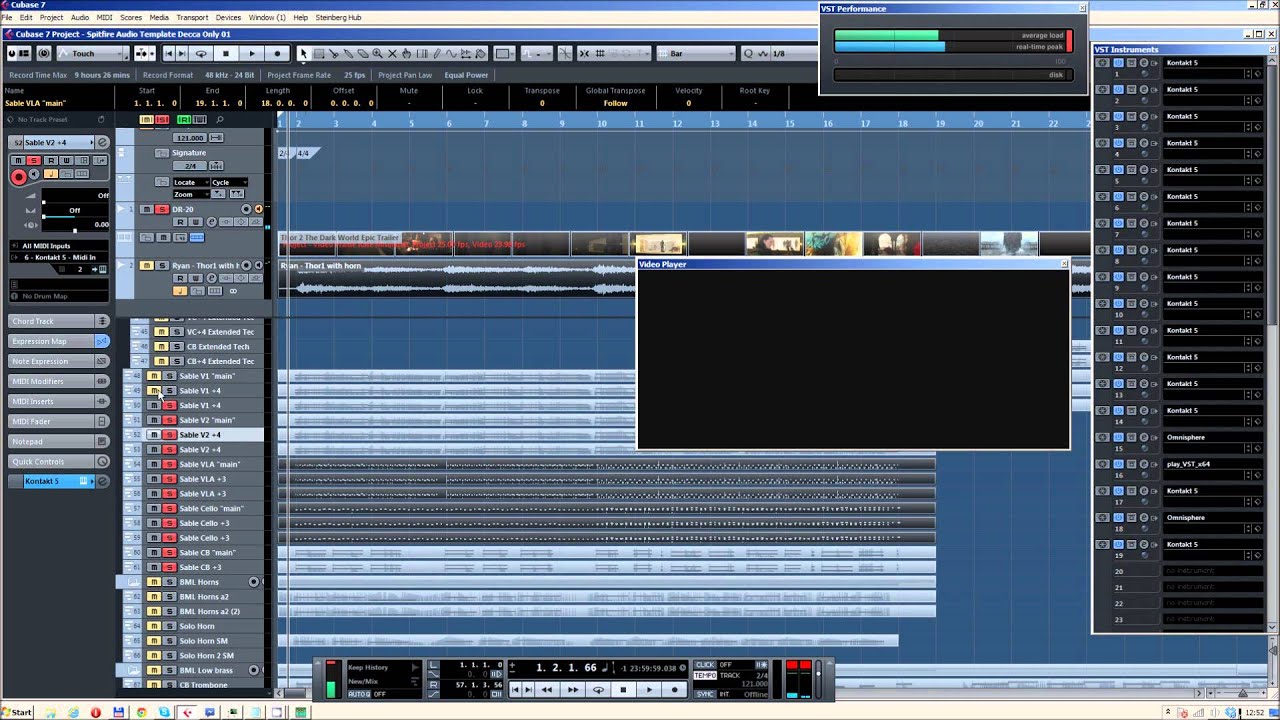
Task: Open the Locate dropdown in track list
Action: (190, 182)
